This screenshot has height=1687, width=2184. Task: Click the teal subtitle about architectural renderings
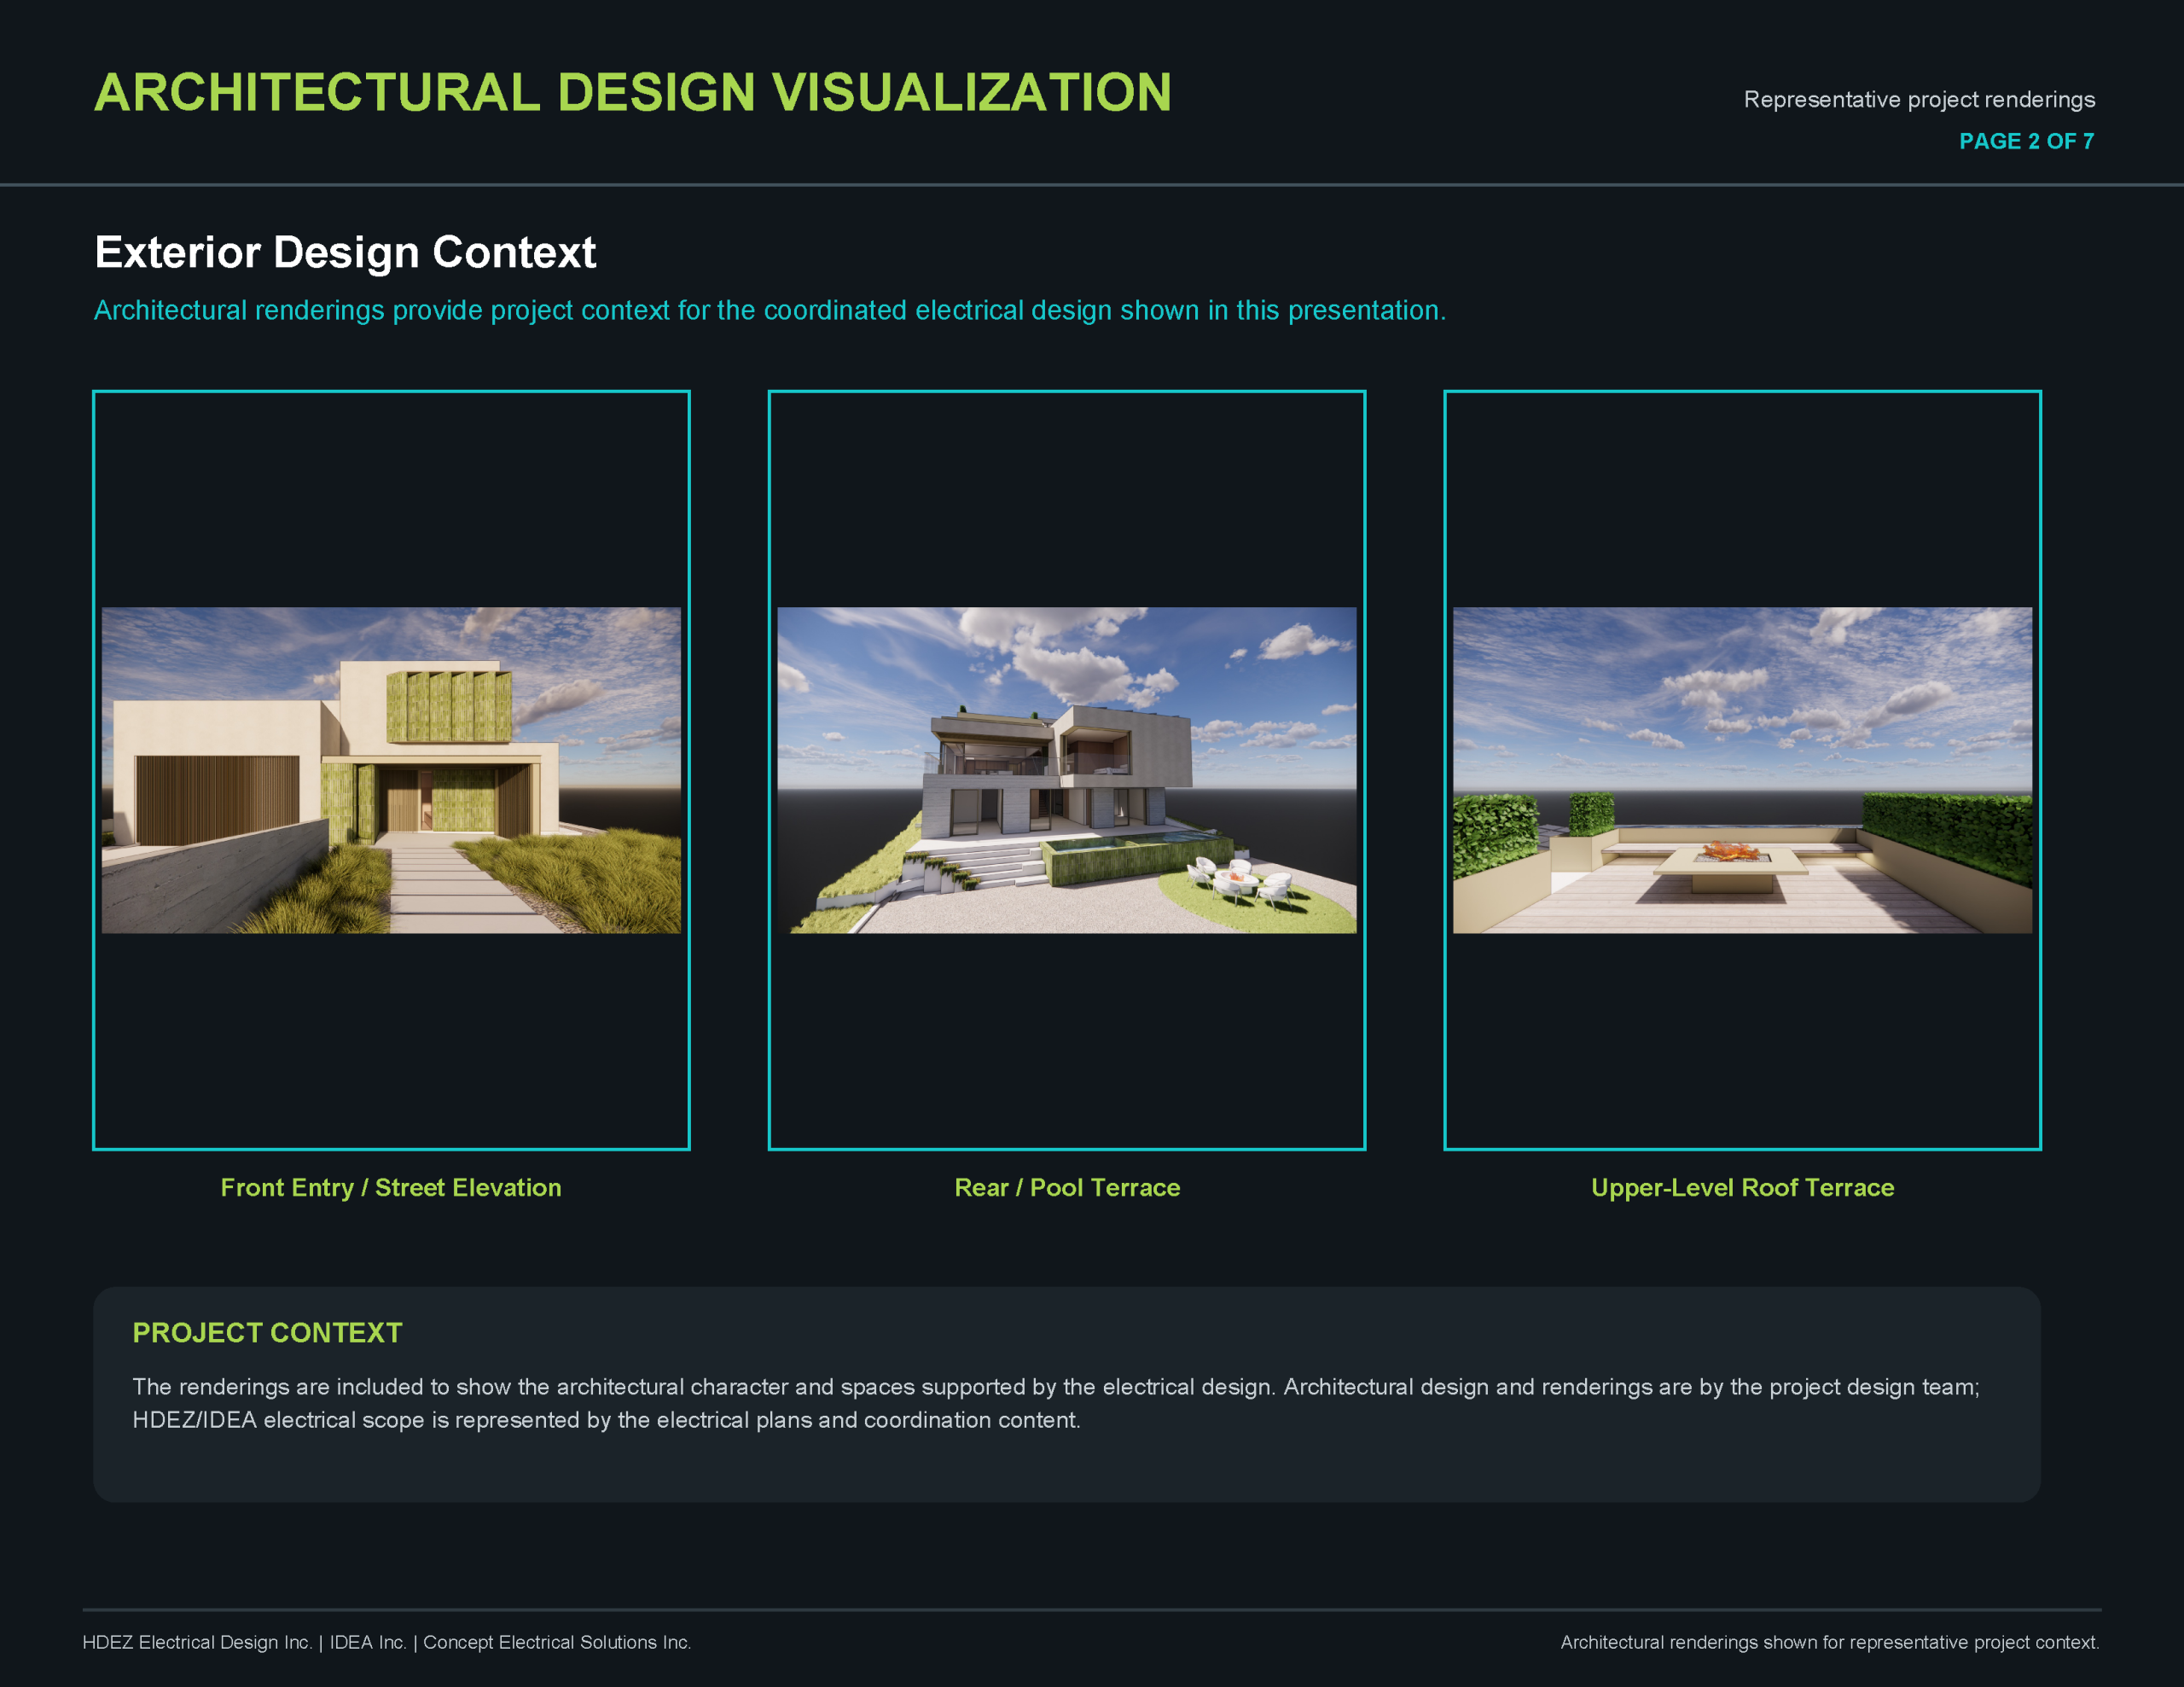[770, 310]
